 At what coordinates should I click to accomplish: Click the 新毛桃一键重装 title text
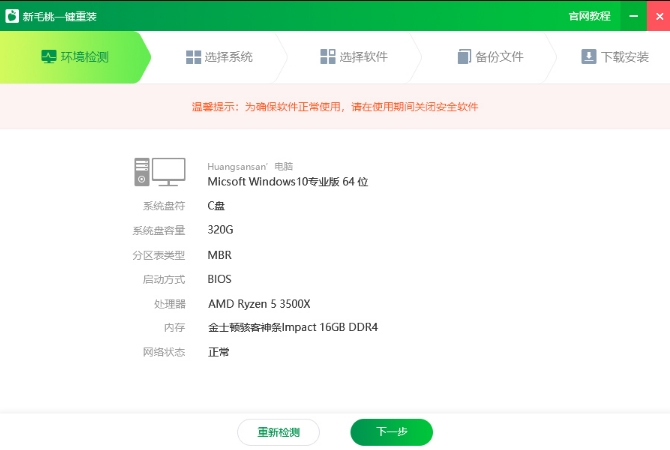[x=59, y=17]
